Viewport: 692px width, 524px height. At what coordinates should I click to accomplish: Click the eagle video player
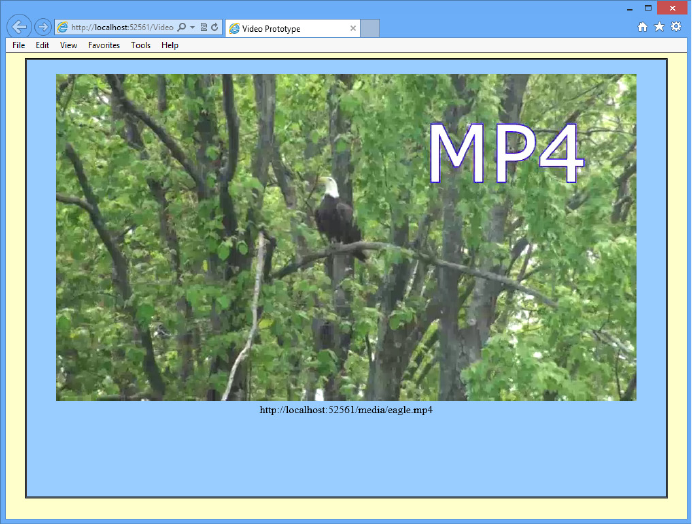click(x=346, y=237)
